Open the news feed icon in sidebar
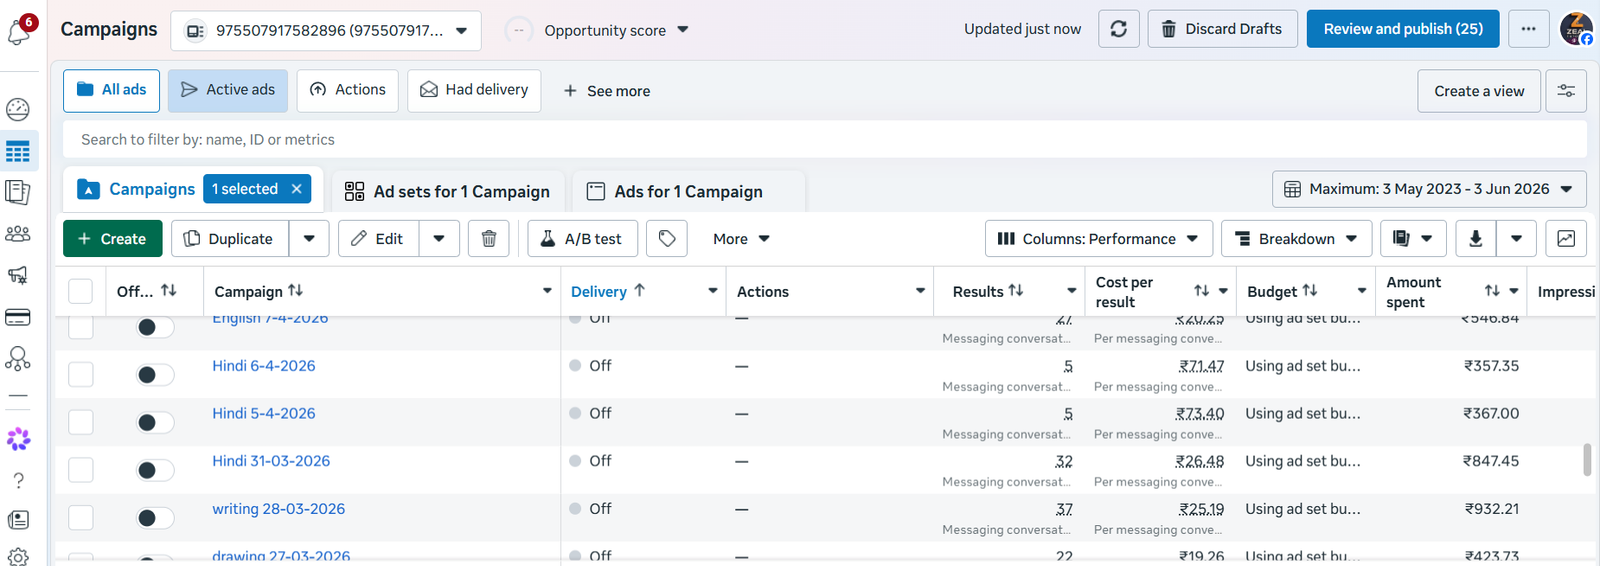This screenshot has height=566, width=1600. 18,520
